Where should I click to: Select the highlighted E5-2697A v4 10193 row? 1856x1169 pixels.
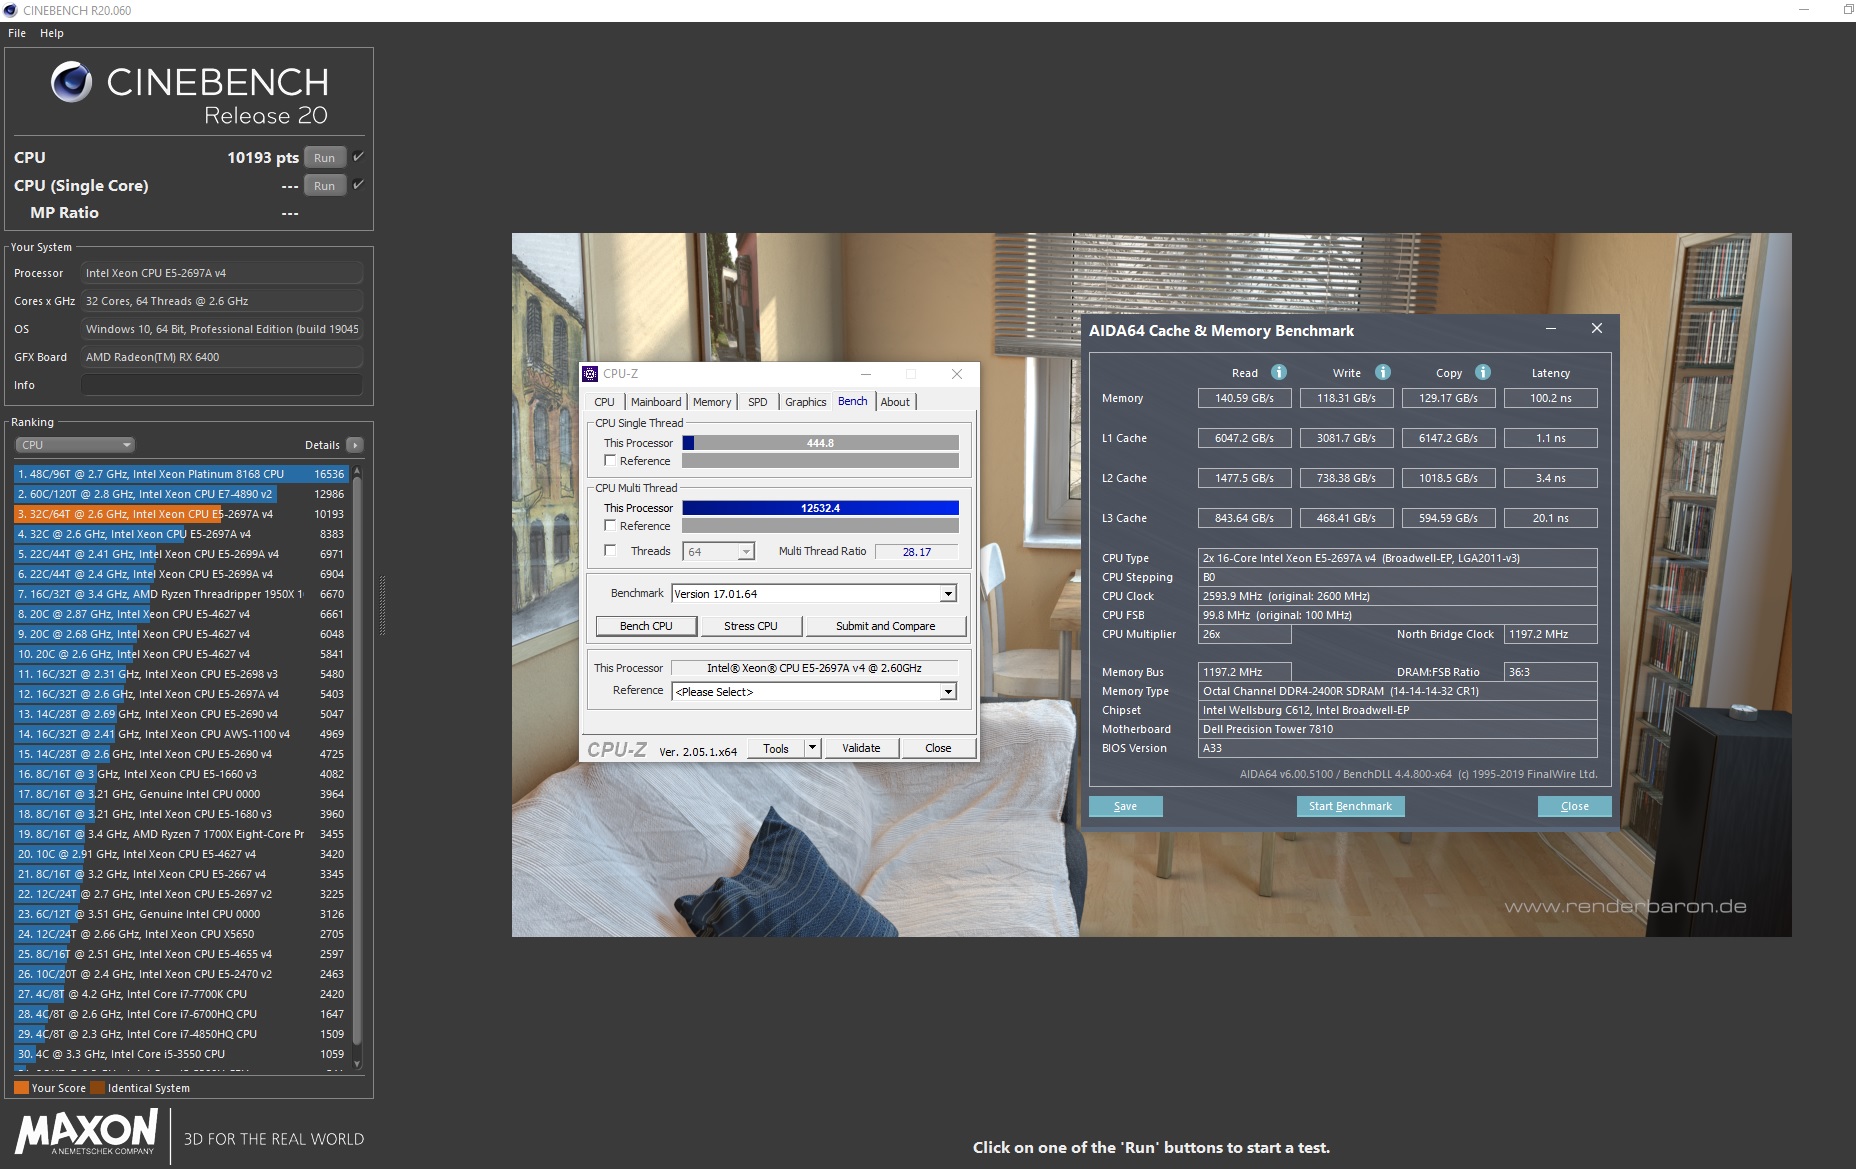[180, 514]
